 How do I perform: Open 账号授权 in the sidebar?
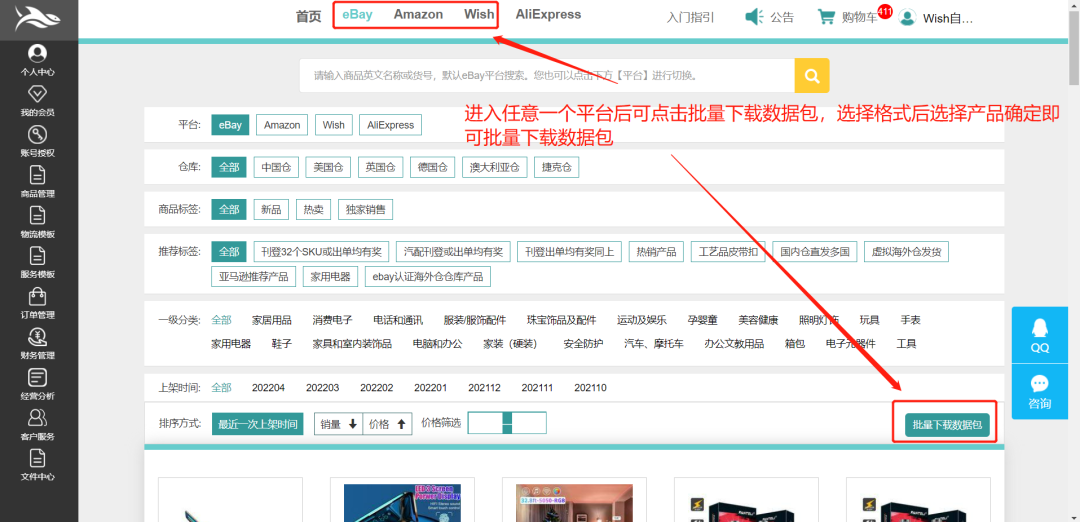pyautogui.click(x=38, y=141)
